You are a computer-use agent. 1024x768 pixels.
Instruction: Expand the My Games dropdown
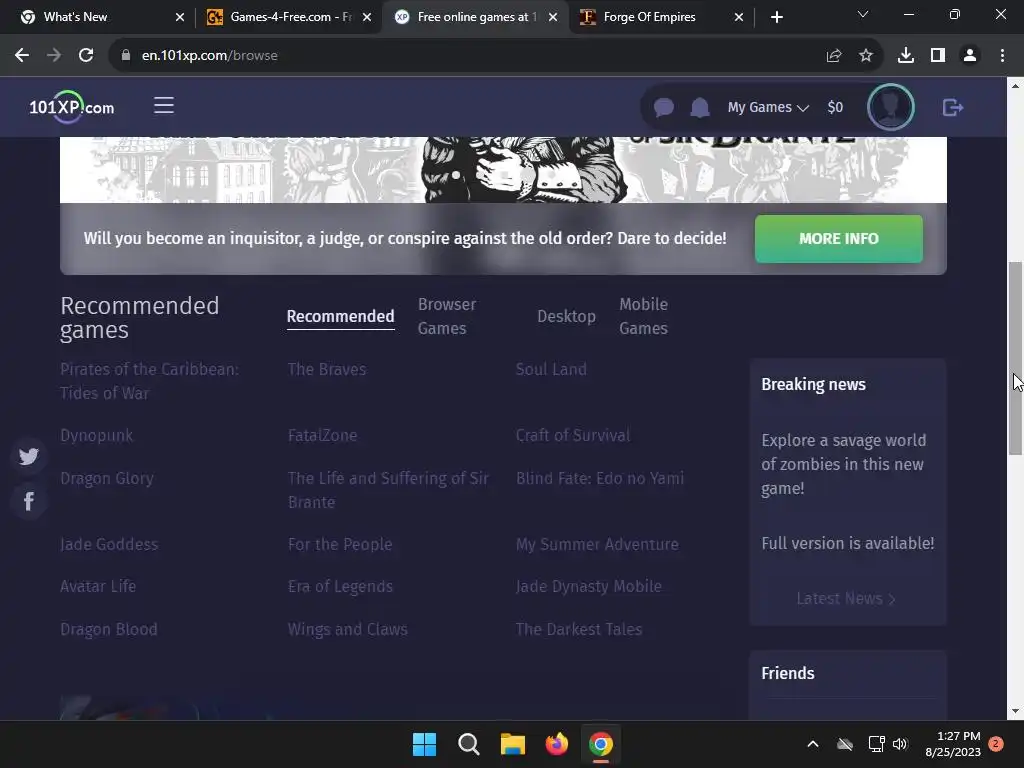(x=768, y=107)
